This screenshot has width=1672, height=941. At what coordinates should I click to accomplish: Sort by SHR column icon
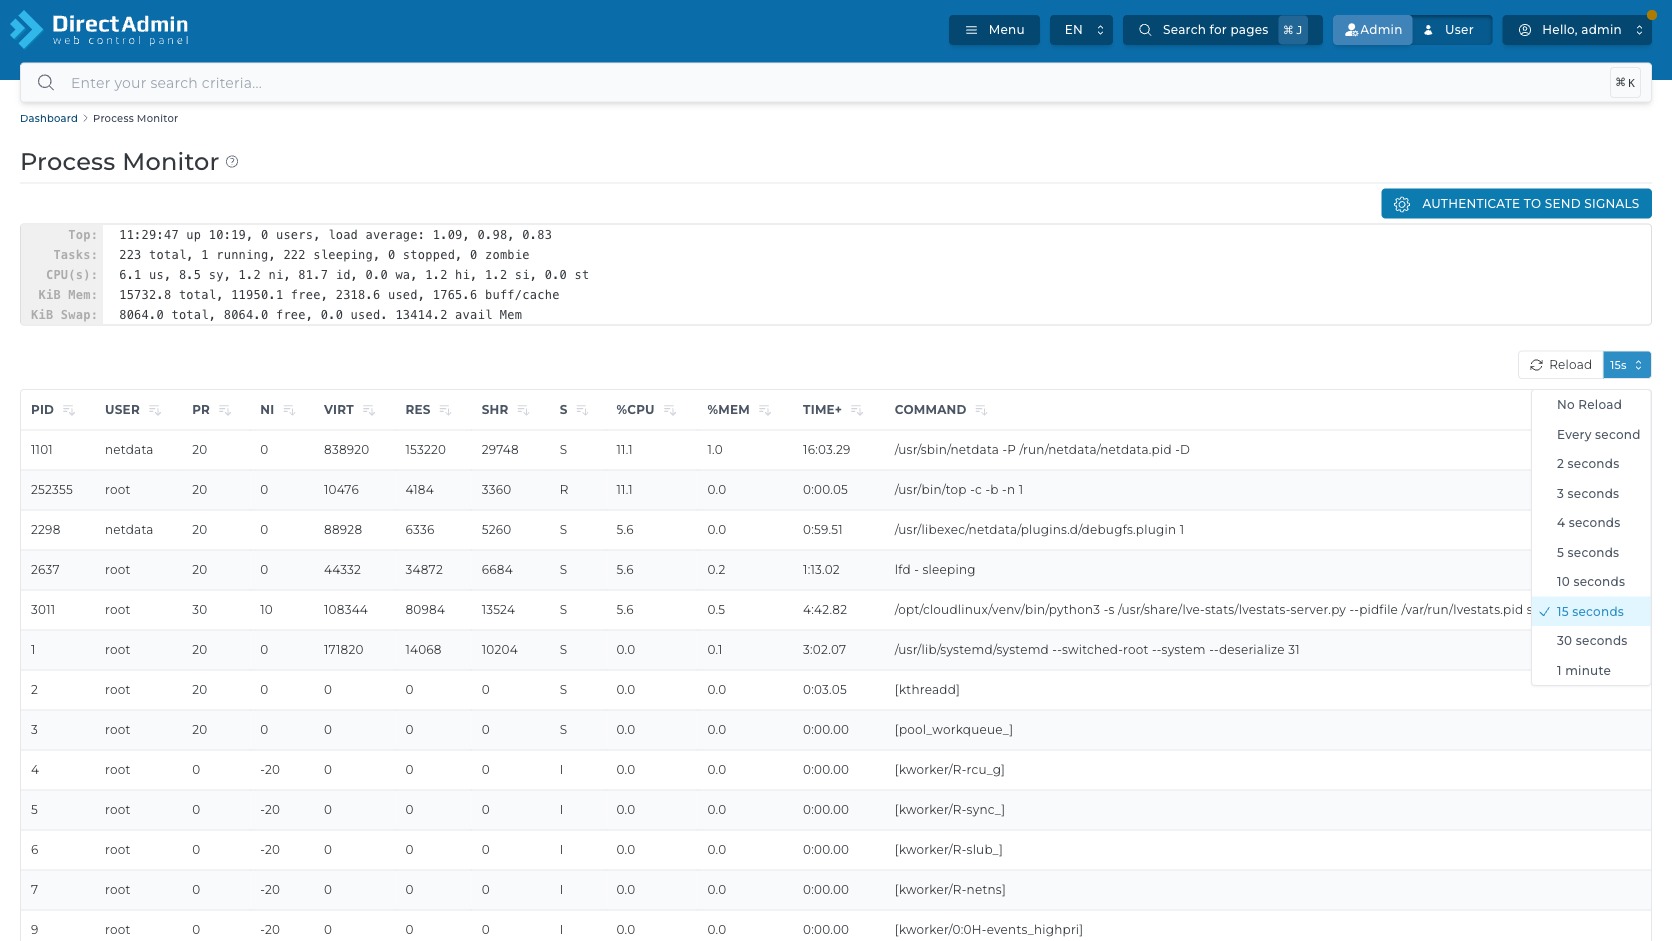pyautogui.click(x=523, y=410)
